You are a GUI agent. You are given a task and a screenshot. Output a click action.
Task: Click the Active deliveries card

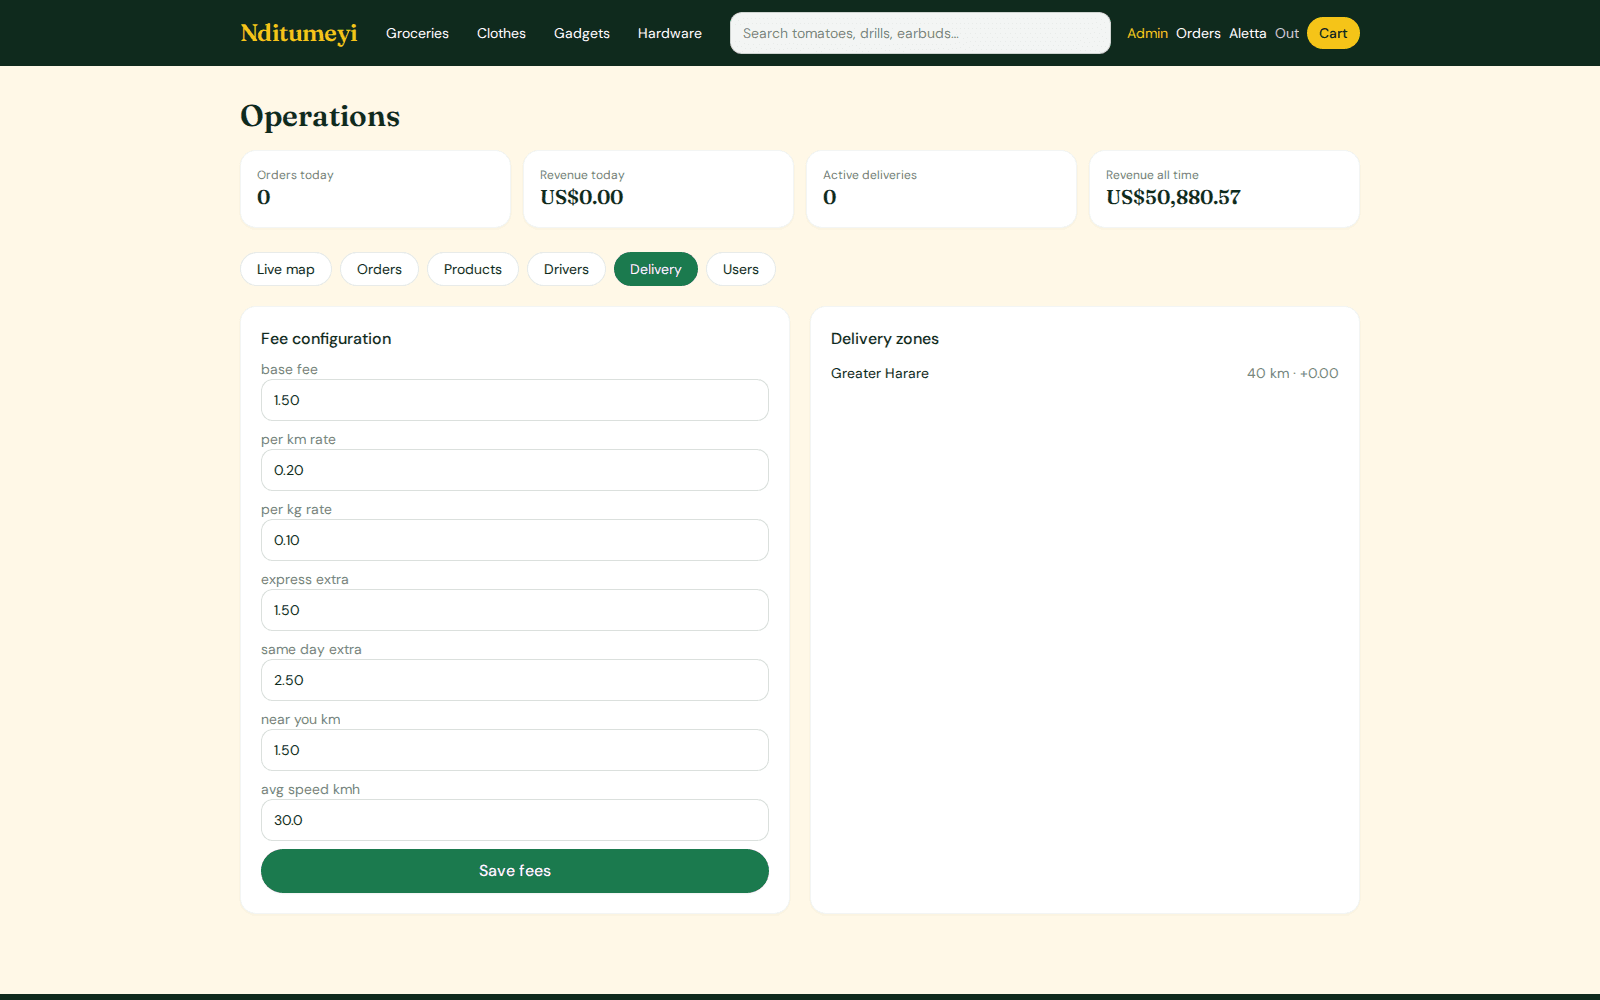(941, 189)
